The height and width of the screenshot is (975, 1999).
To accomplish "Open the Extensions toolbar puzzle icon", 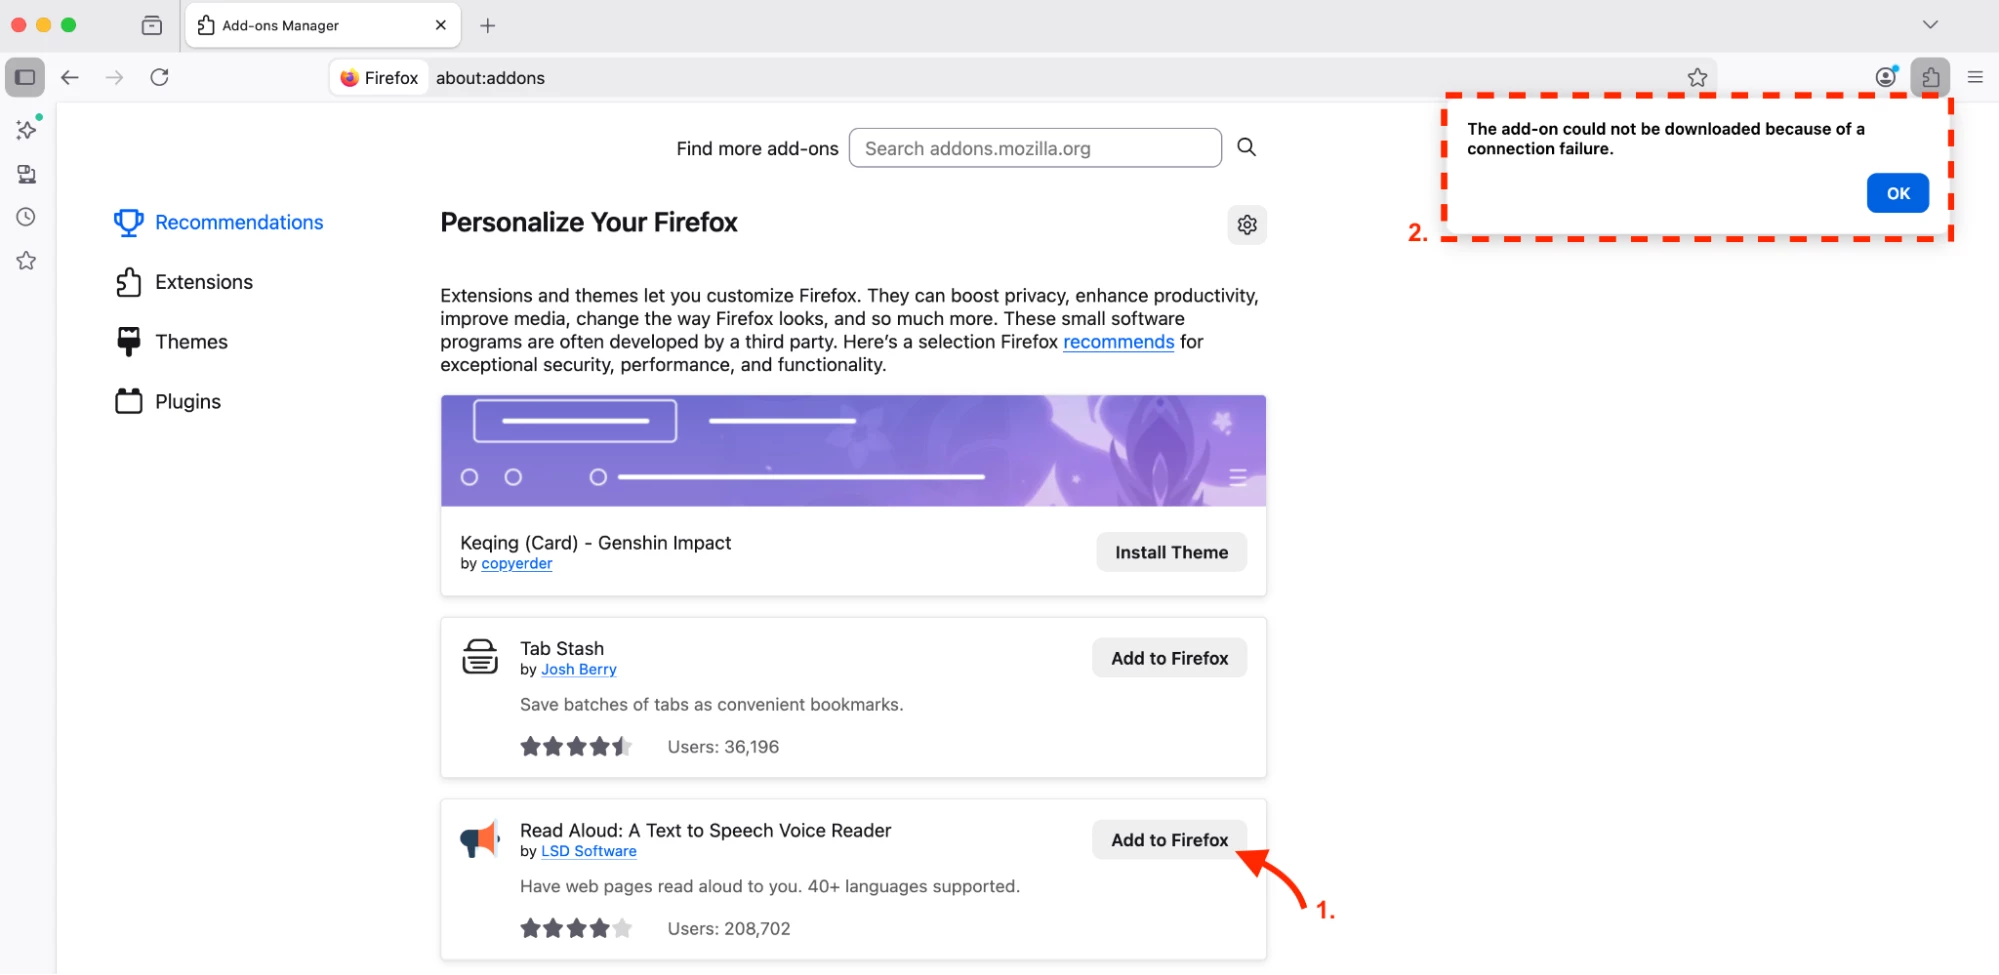I will pos(1931,77).
